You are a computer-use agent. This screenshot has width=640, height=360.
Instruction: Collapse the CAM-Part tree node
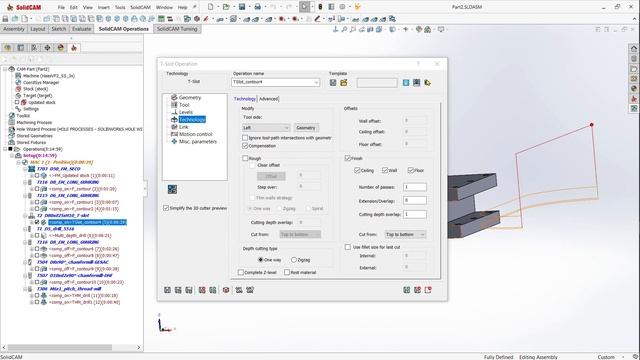tap(5, 69)
